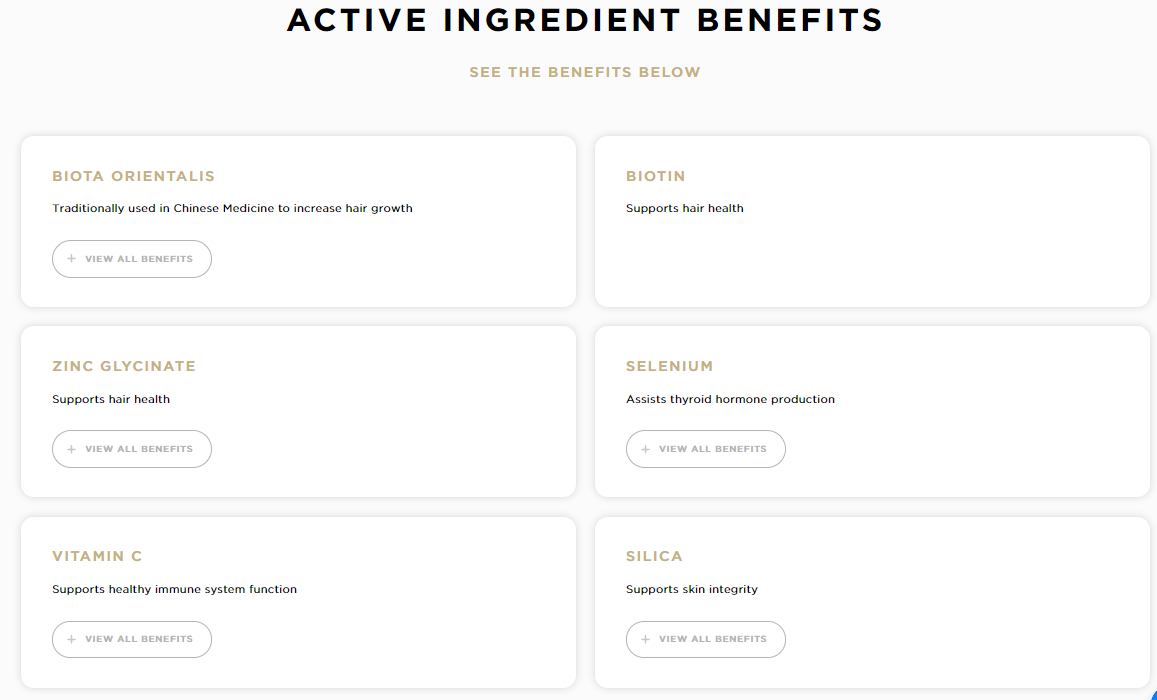
Task: Click the Active Ingredient Benefits page title
Action: 585,20
